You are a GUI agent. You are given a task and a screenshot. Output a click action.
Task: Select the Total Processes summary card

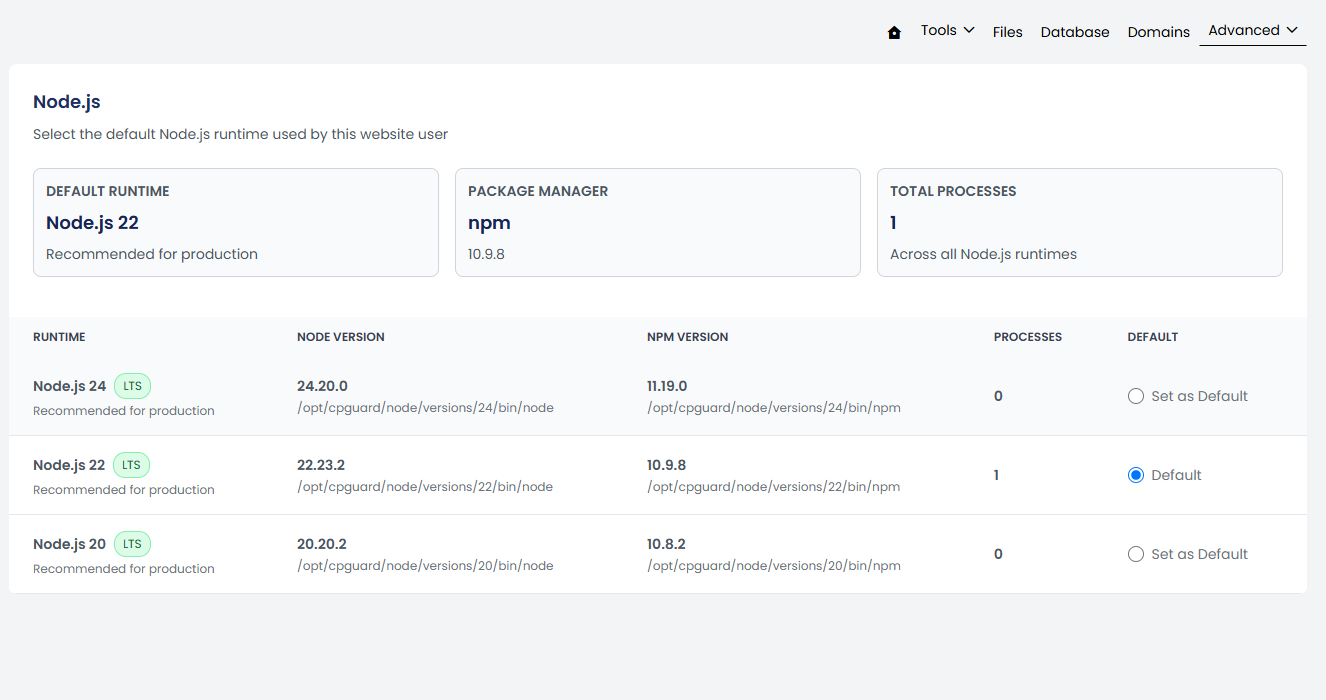click(x=1080, y=222)
